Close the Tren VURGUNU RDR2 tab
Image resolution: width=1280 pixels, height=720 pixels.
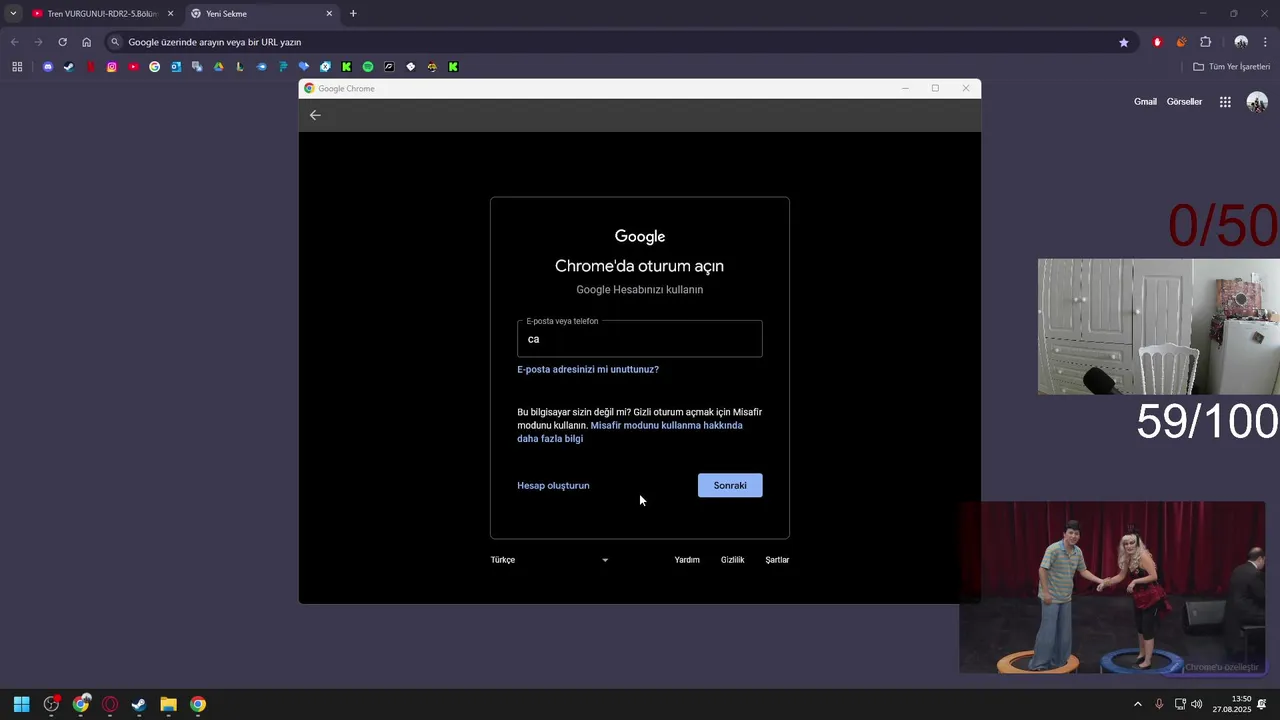170,14
